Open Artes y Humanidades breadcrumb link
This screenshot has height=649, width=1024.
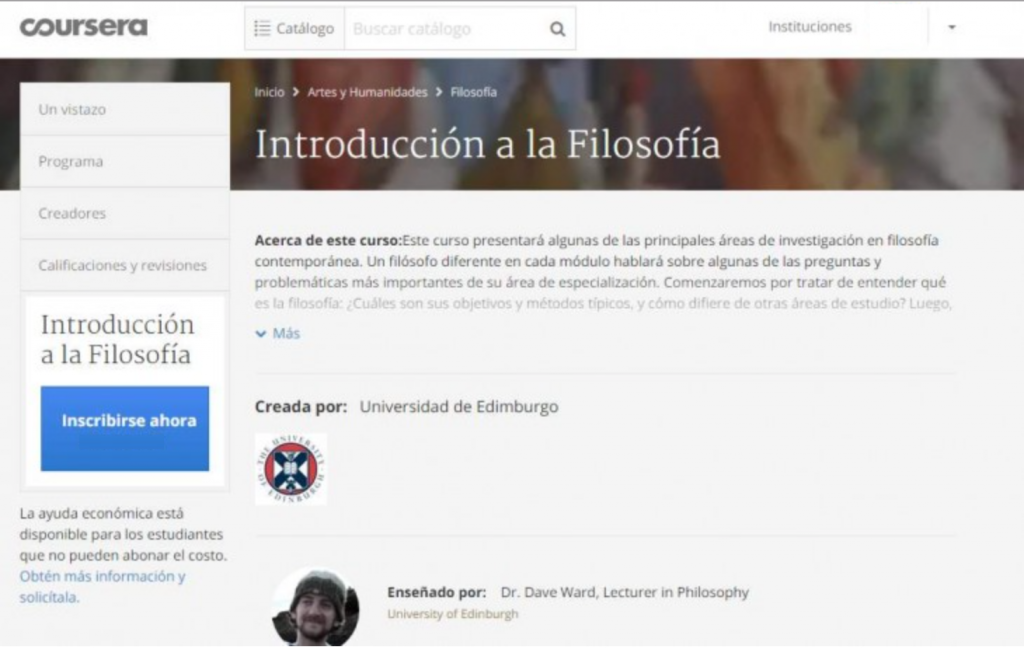tap(367, 92)
